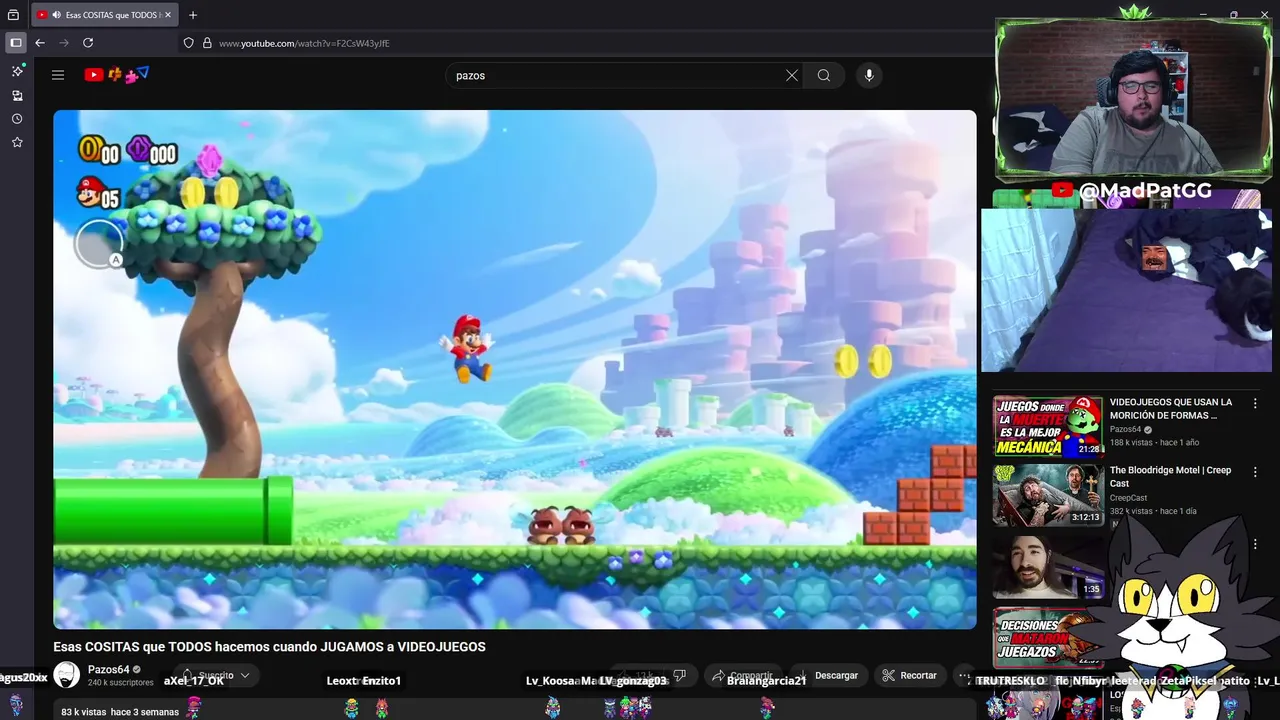
Task: Open options menu for the 1:35 video
Action: pos(1255,544)
